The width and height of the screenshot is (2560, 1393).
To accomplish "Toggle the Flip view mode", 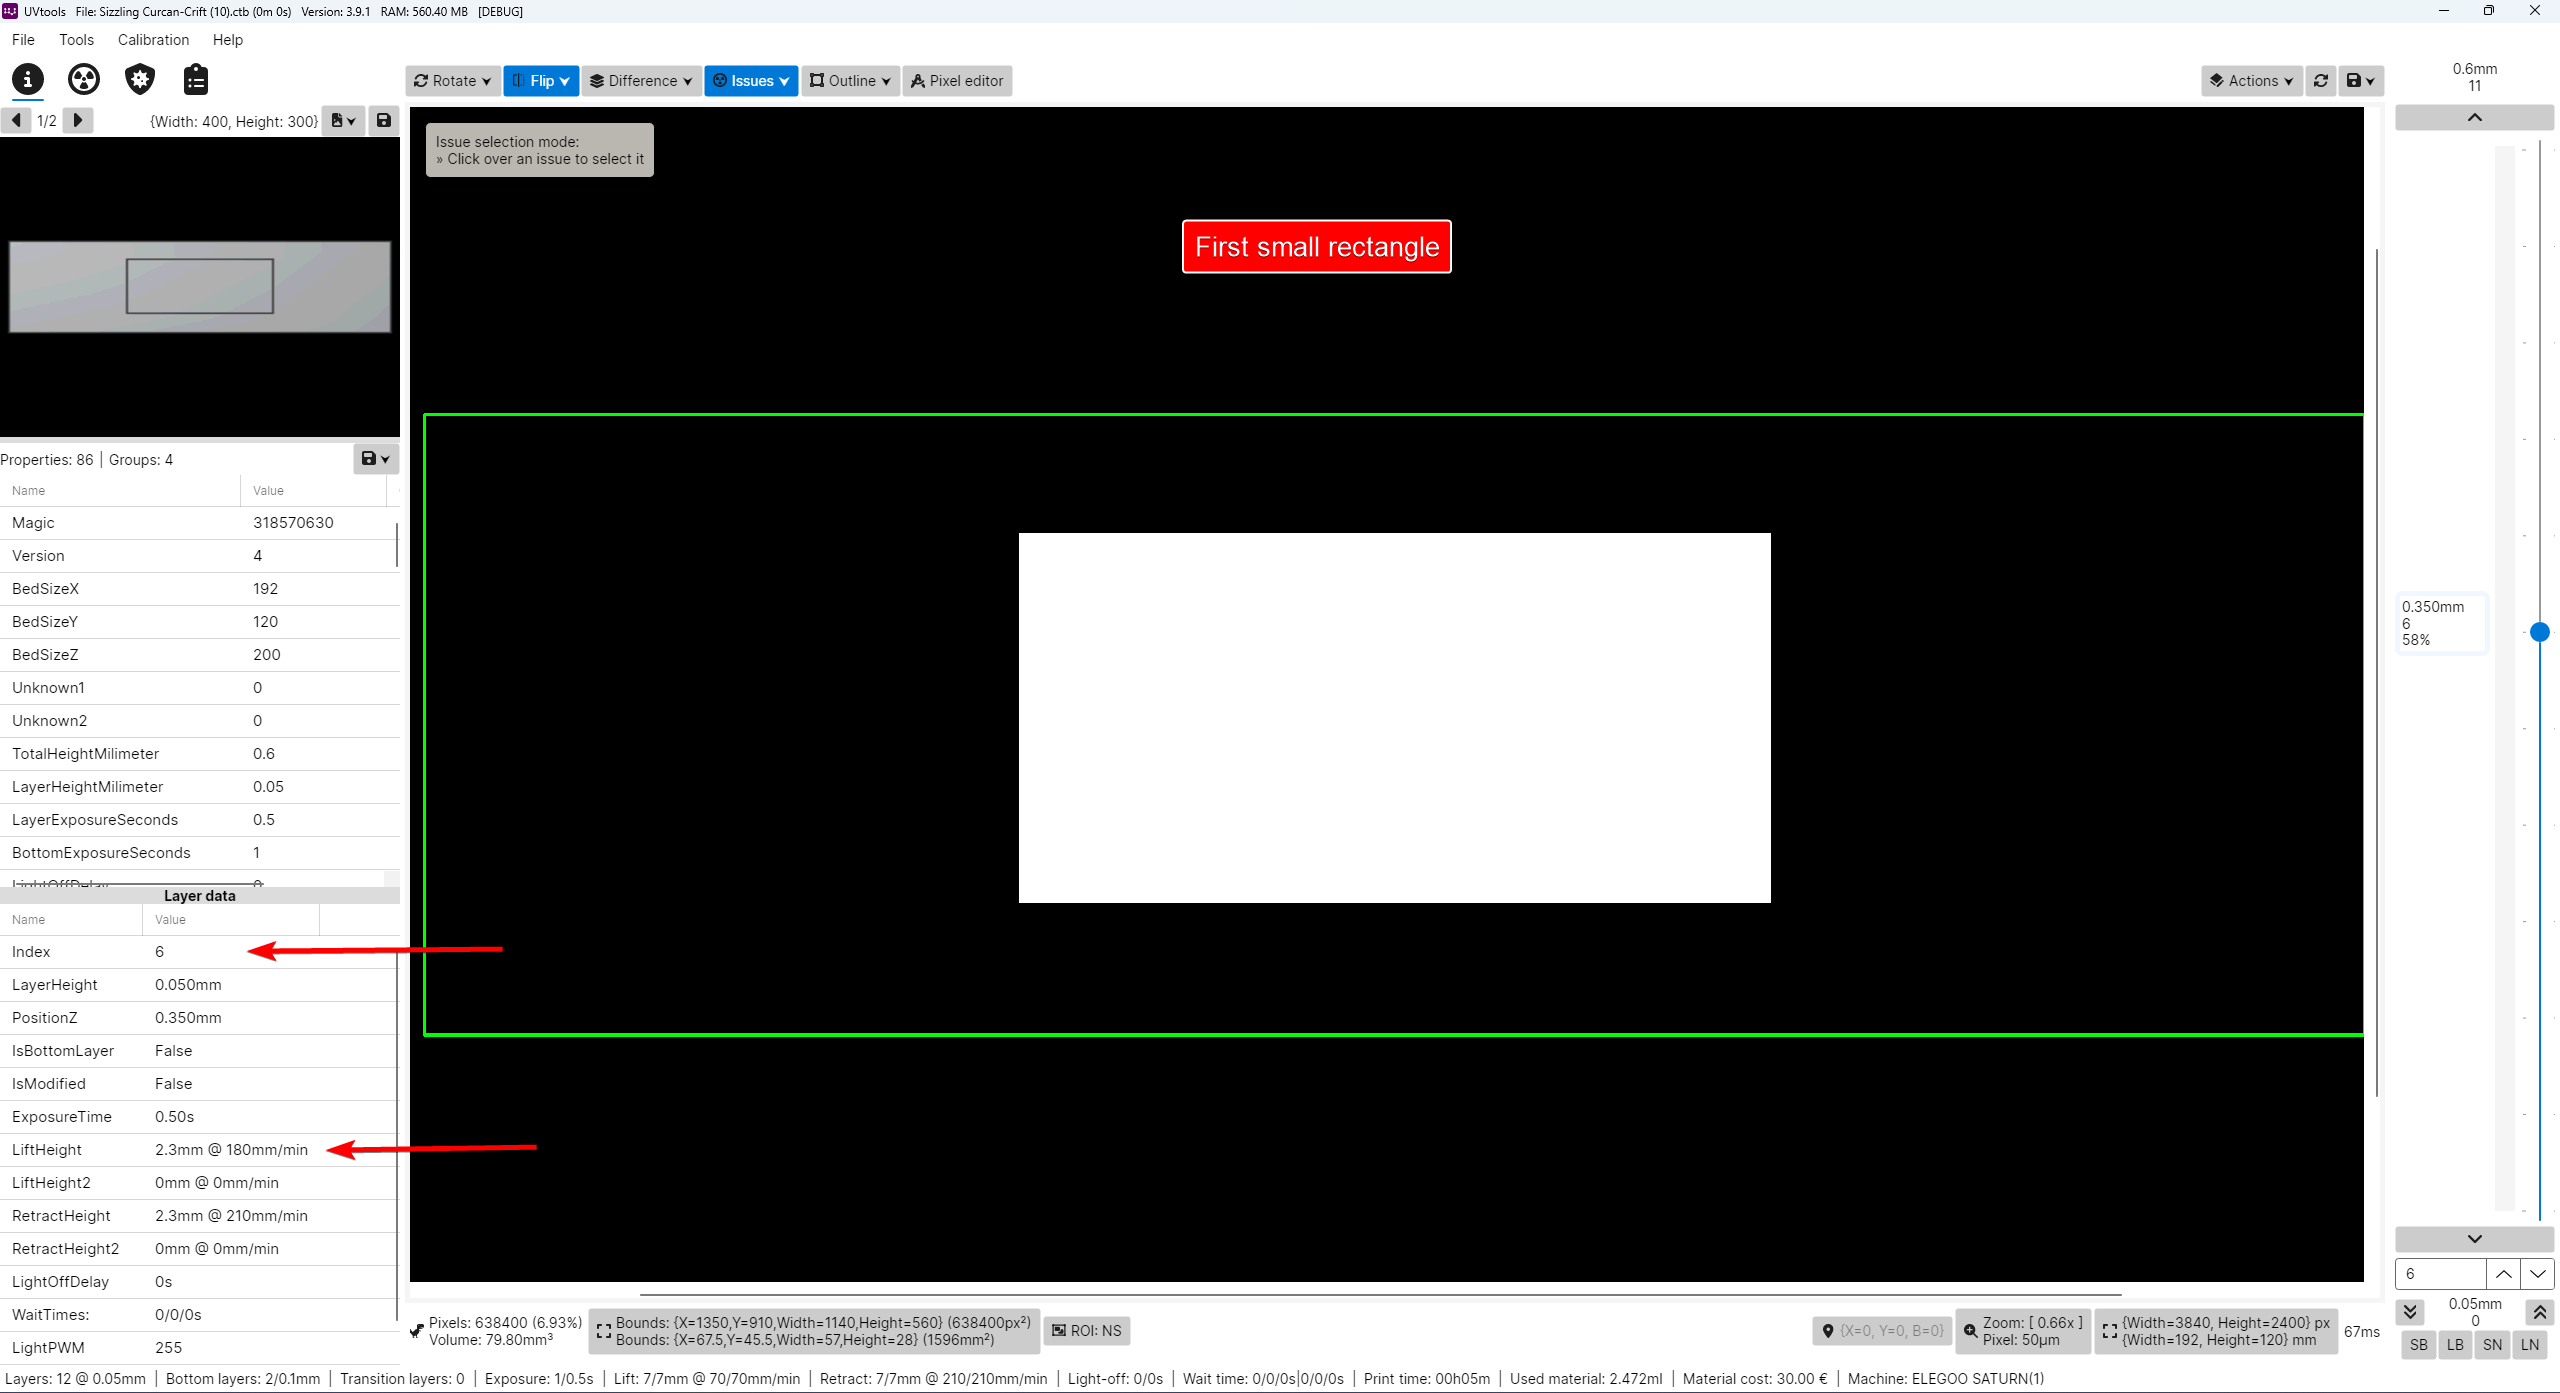I will (540, 81).
